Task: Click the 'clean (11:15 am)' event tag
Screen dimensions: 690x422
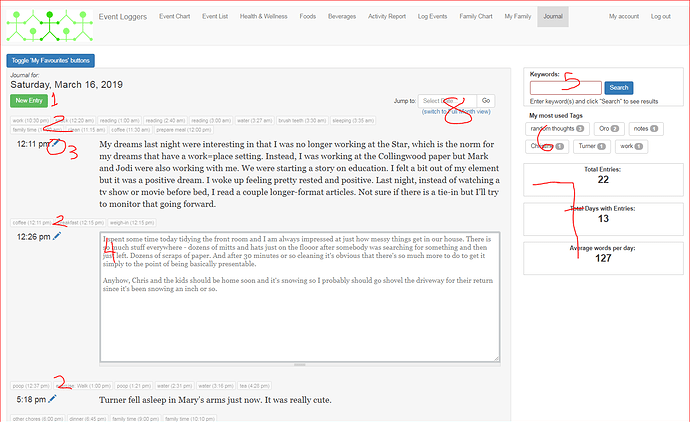Action: coord(86,130)
